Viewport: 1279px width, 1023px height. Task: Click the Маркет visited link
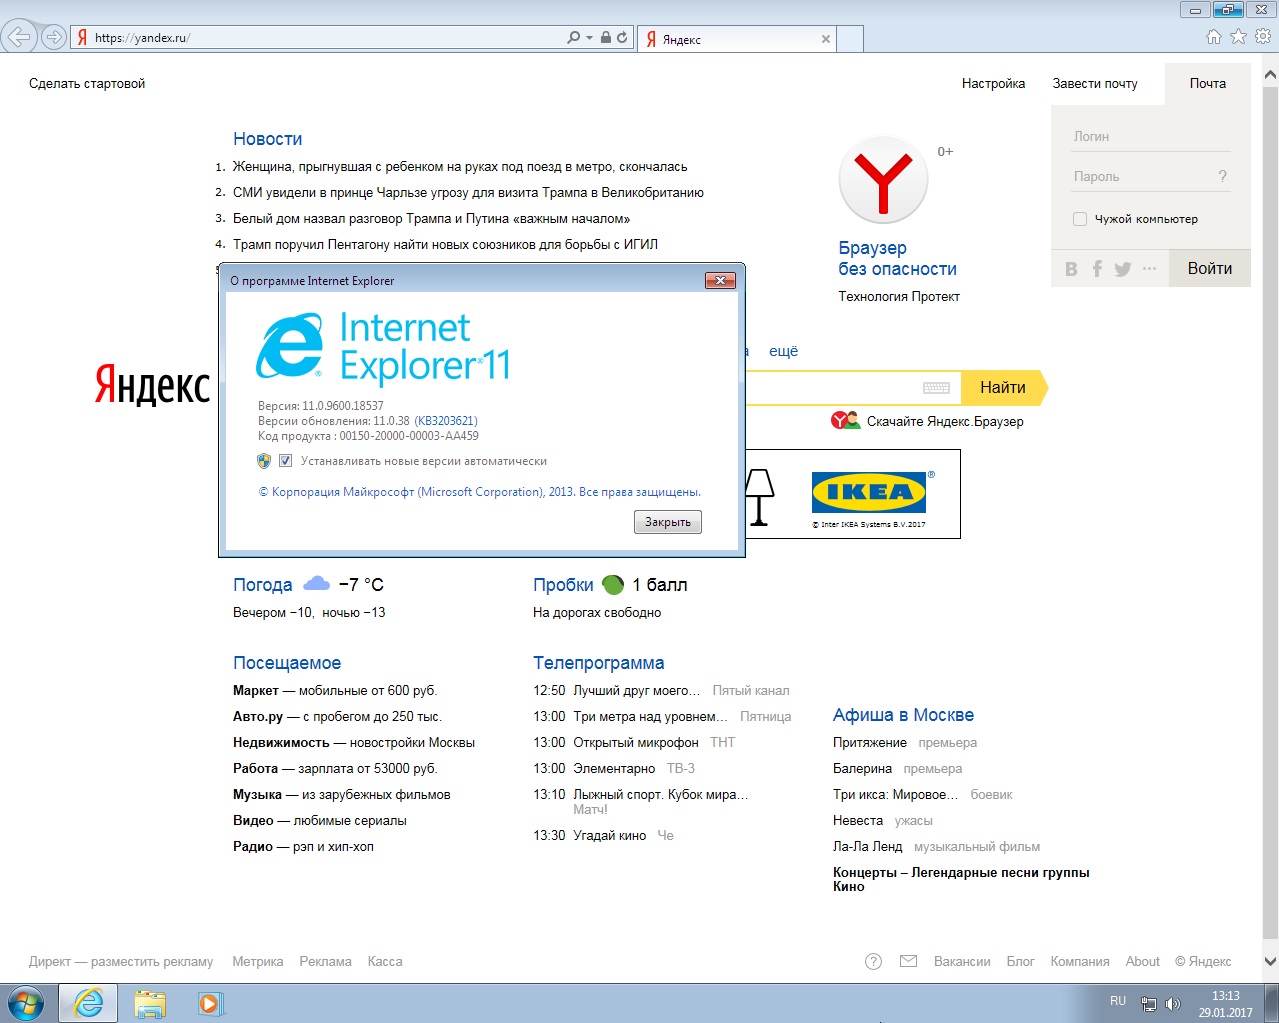(256, 691)
